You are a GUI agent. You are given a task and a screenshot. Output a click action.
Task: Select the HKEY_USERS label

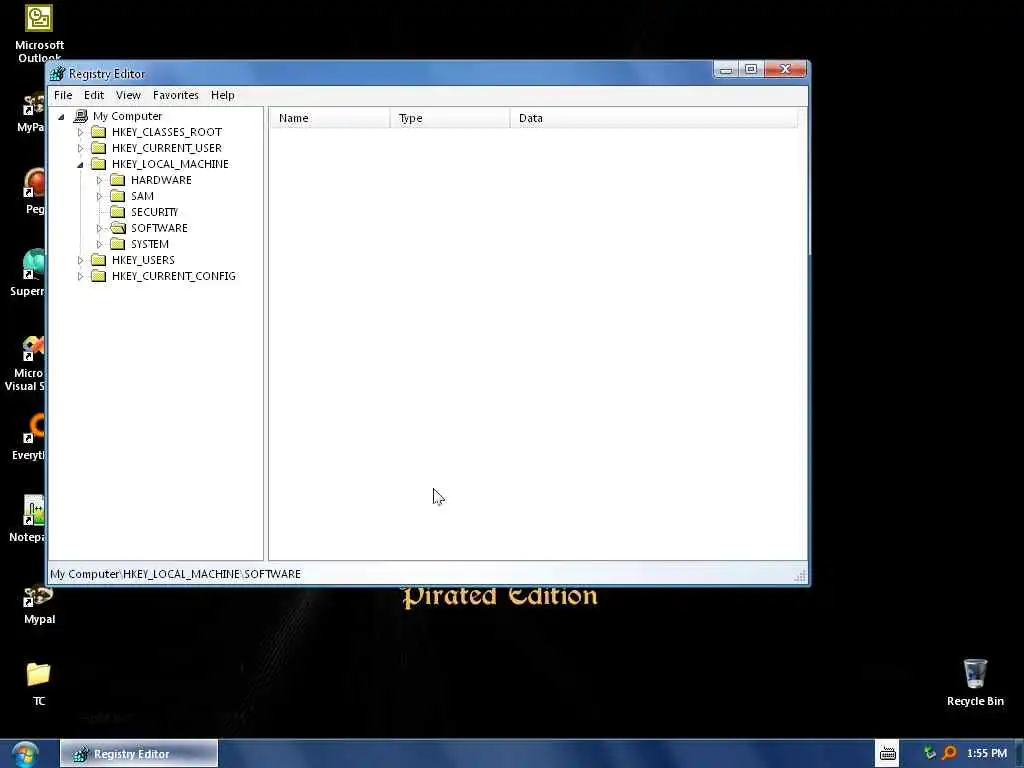pos(143,260)
